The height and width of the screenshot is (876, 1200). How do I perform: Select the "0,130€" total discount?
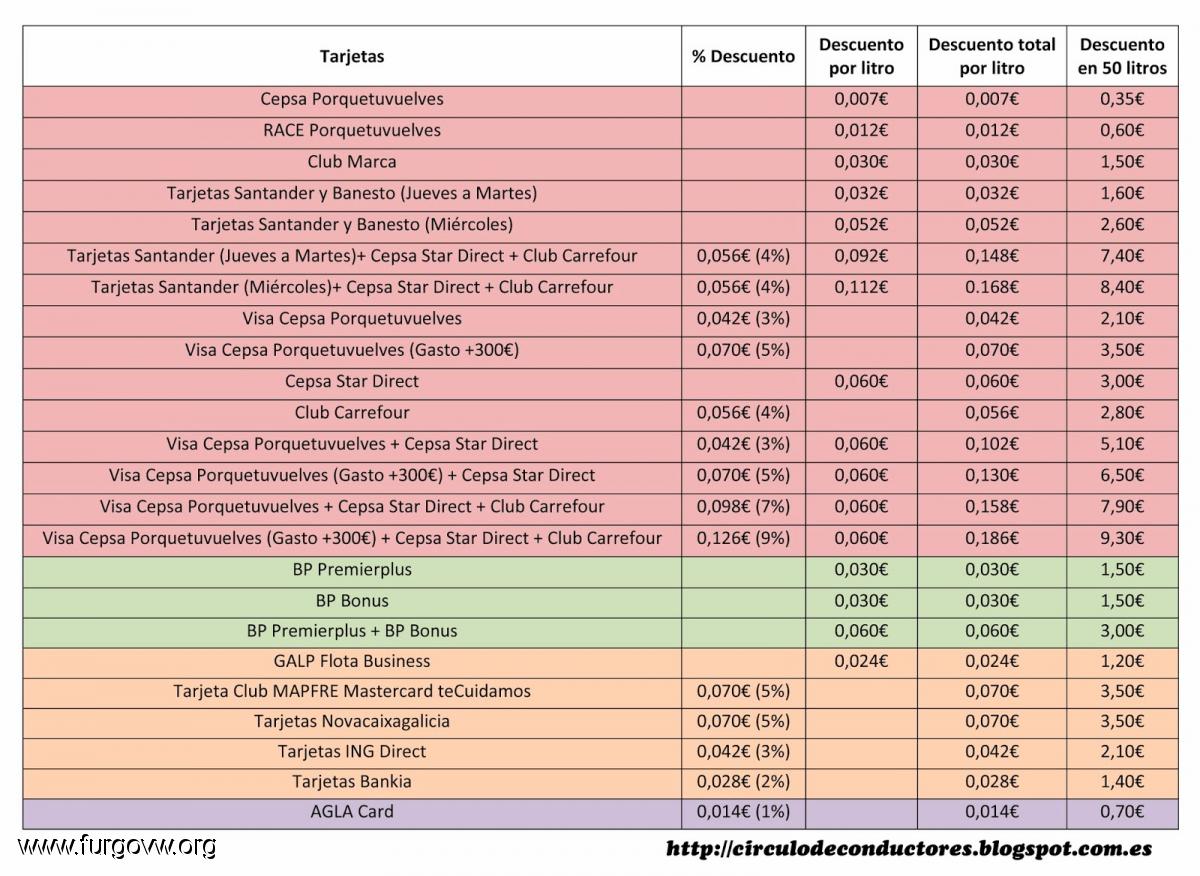click(x=992, y=475)
